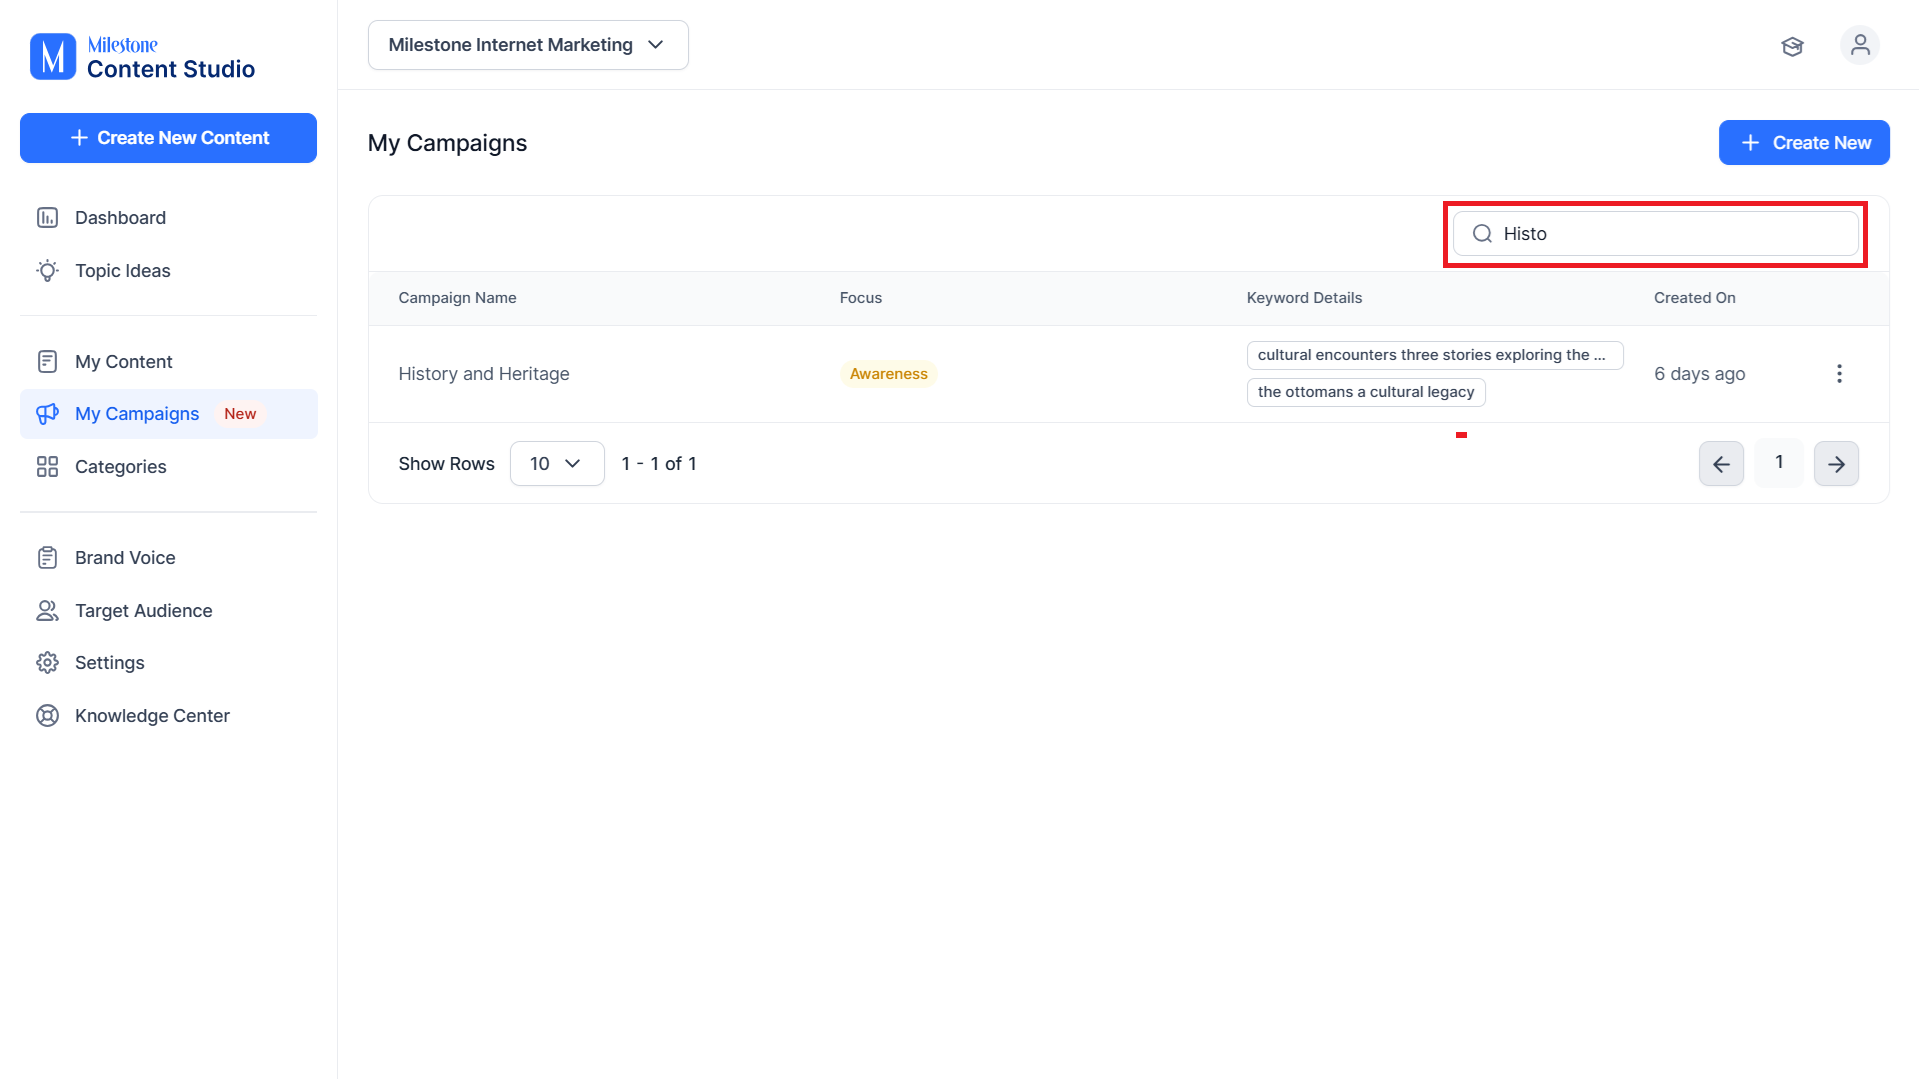
Task: Open Settings in the sidebar
Action: [x=168, y=663]
